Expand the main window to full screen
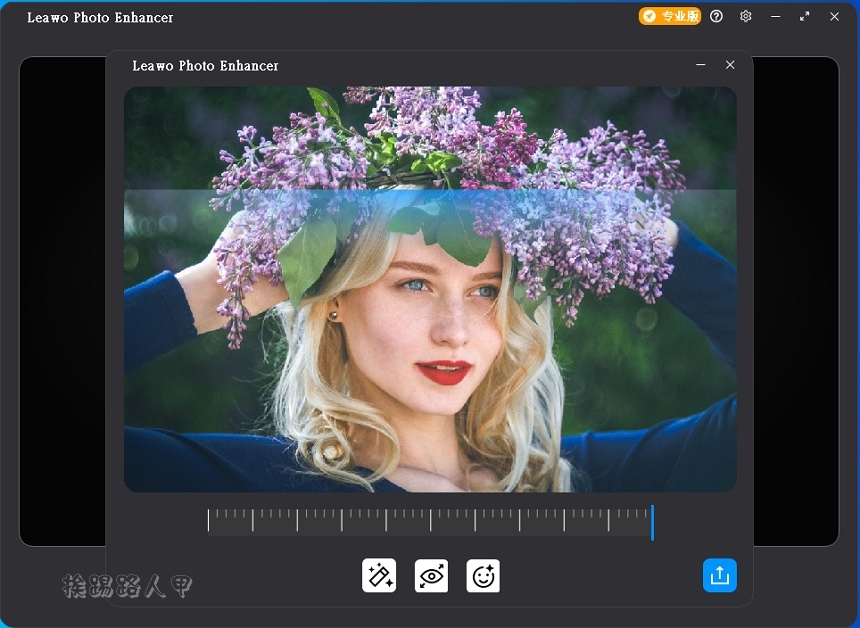The width and height of the screenshot is (860, 628). pos(804,16)
